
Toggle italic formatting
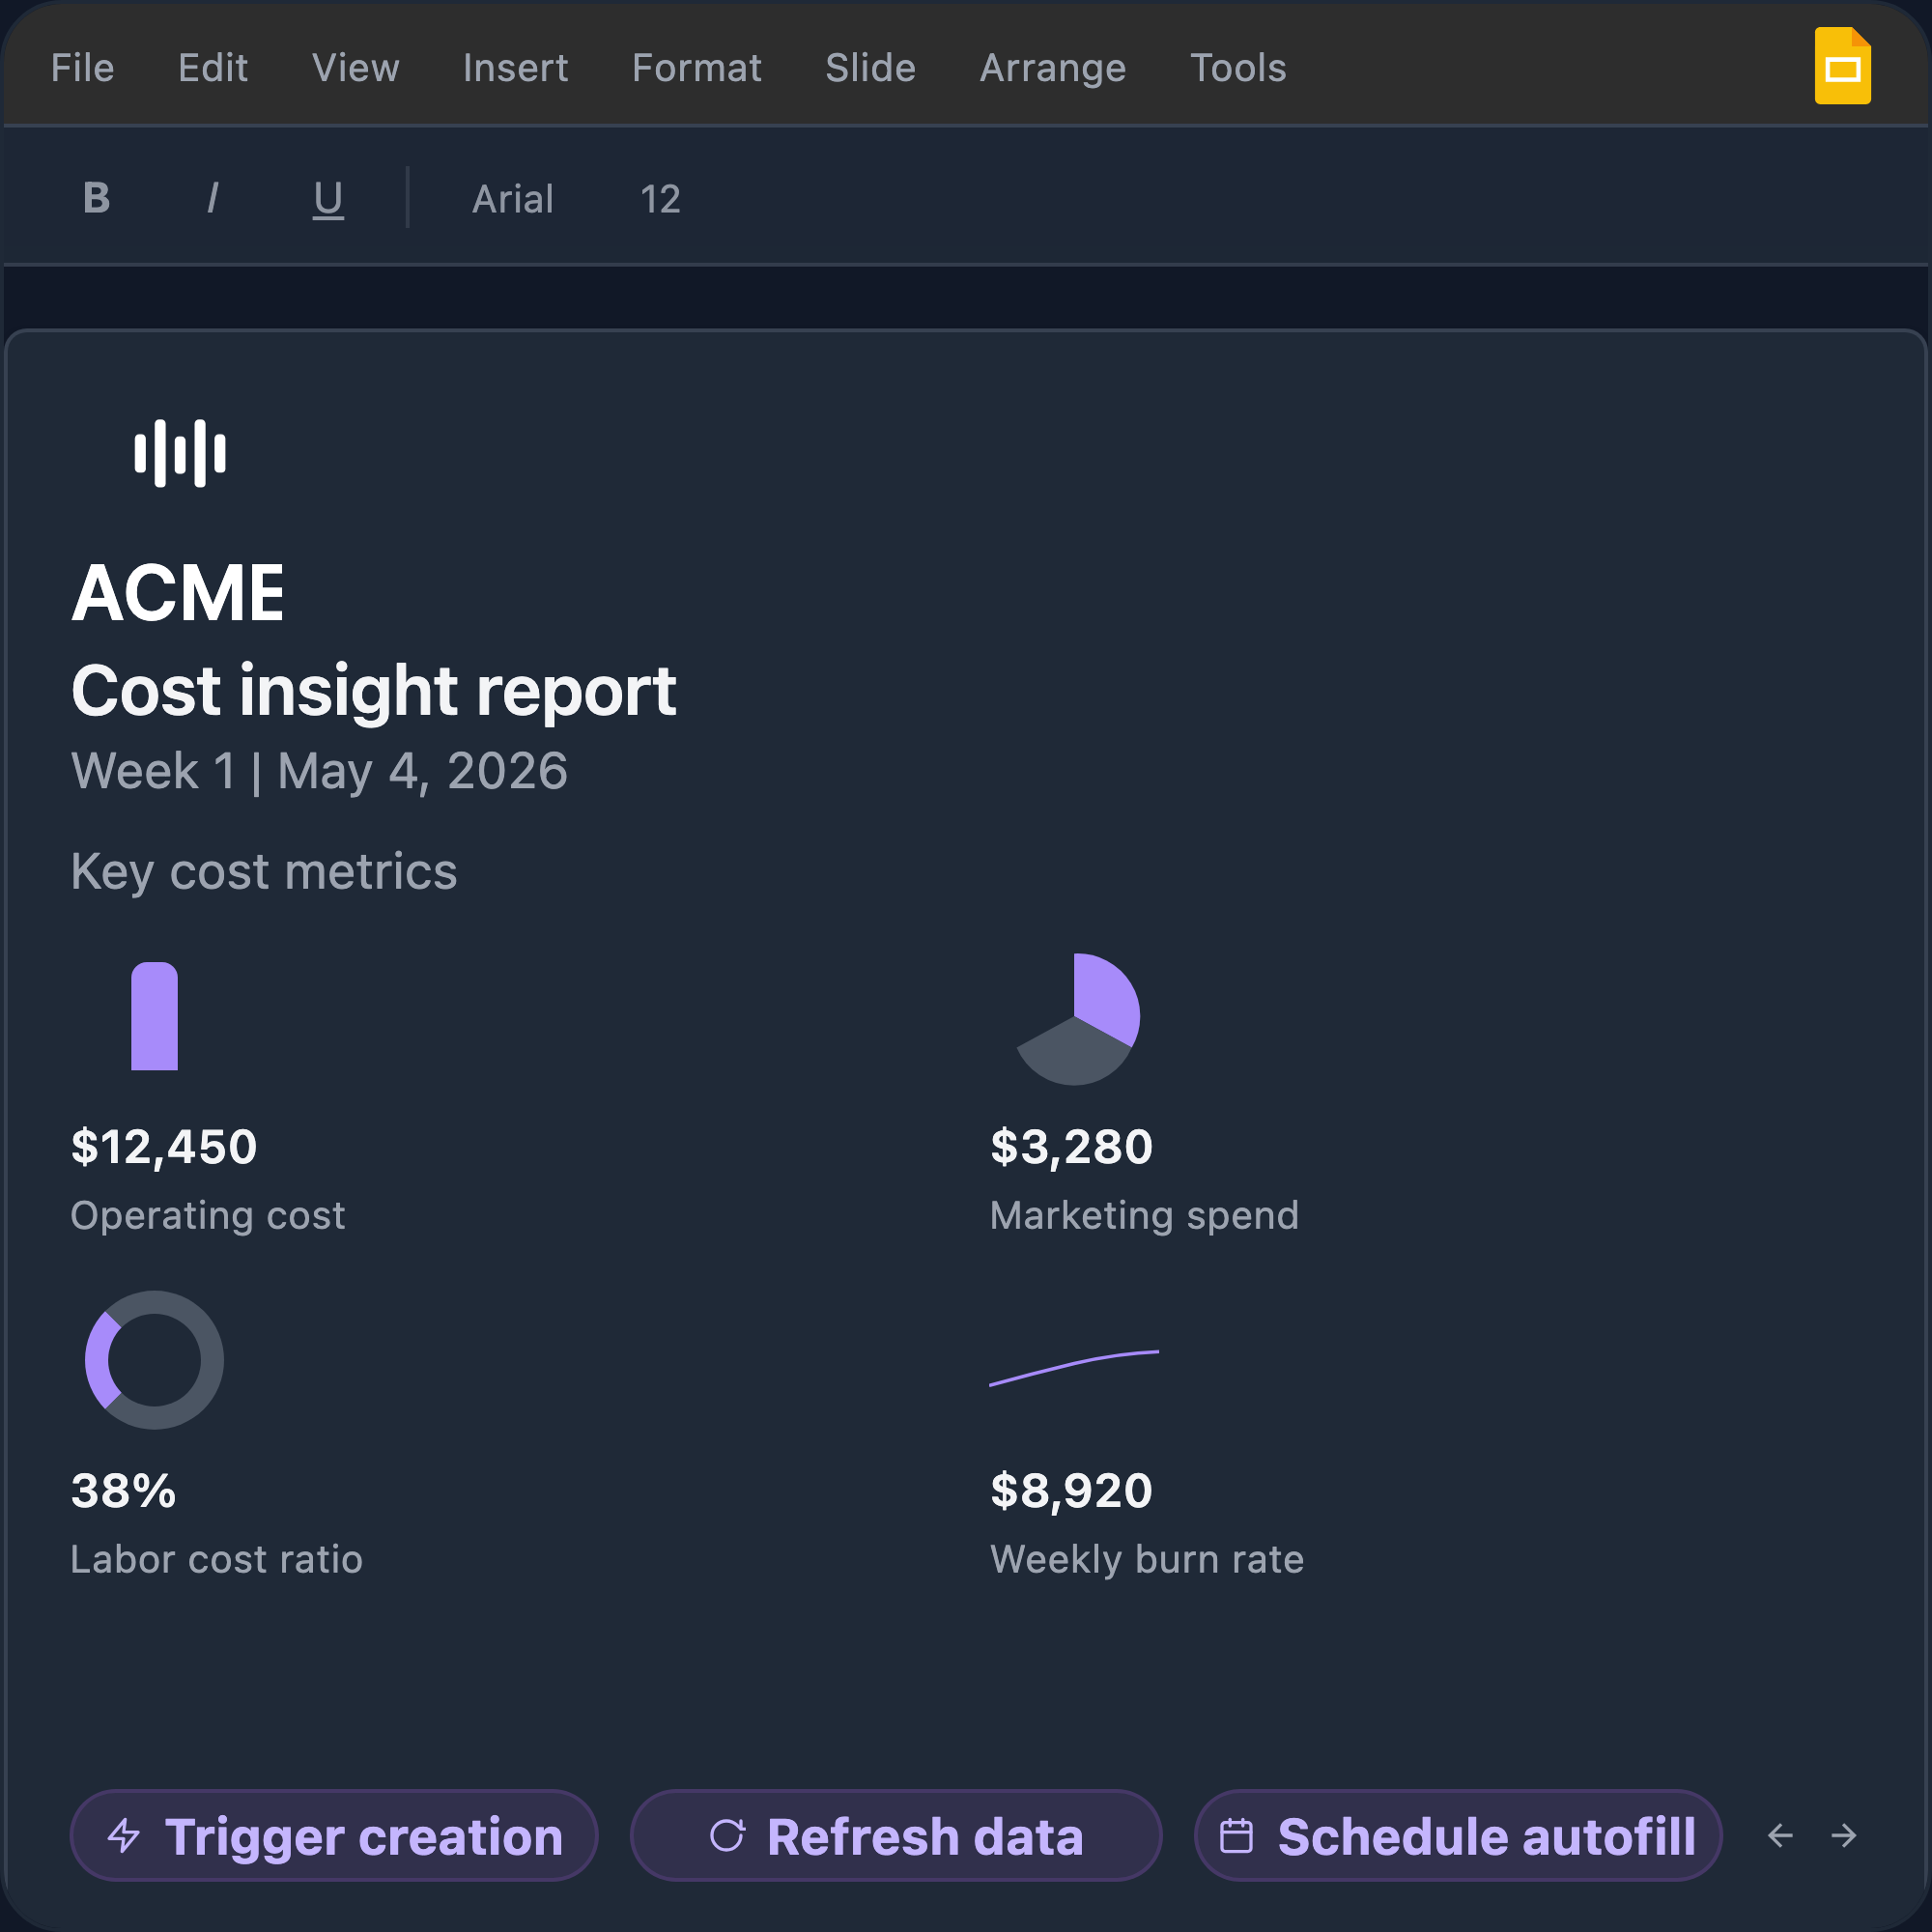pyautogui.click(x=212, y=198)
